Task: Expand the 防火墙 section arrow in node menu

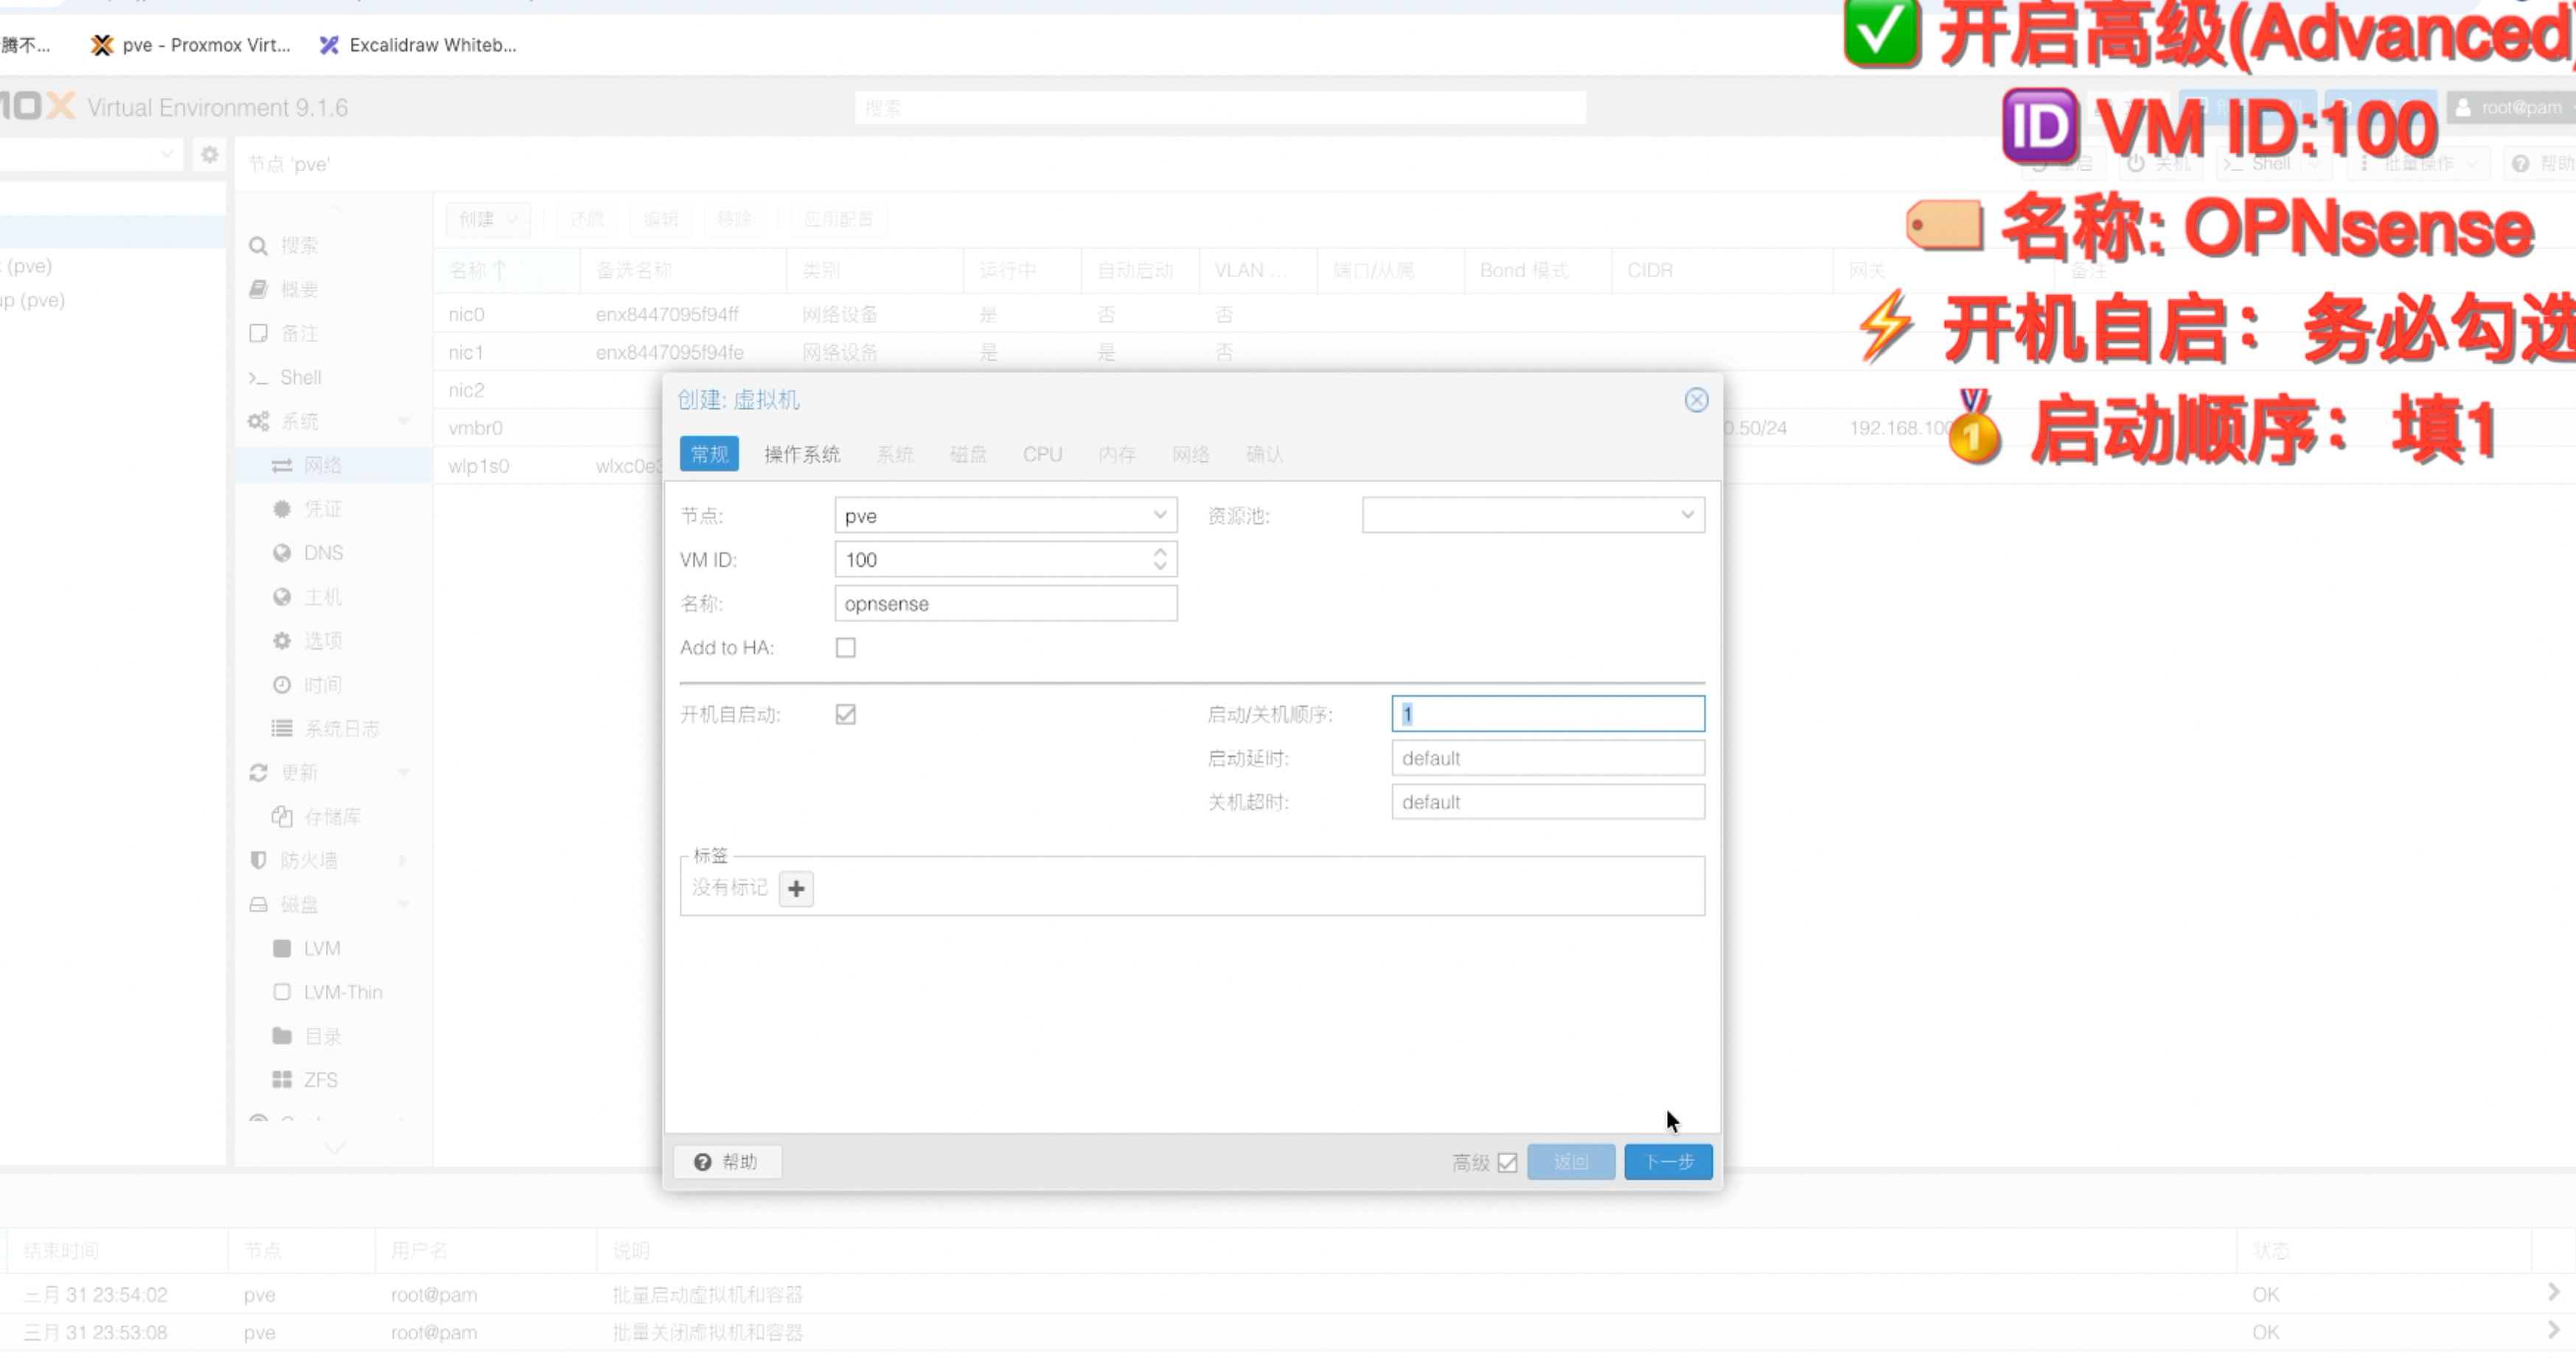Action: 404,860
